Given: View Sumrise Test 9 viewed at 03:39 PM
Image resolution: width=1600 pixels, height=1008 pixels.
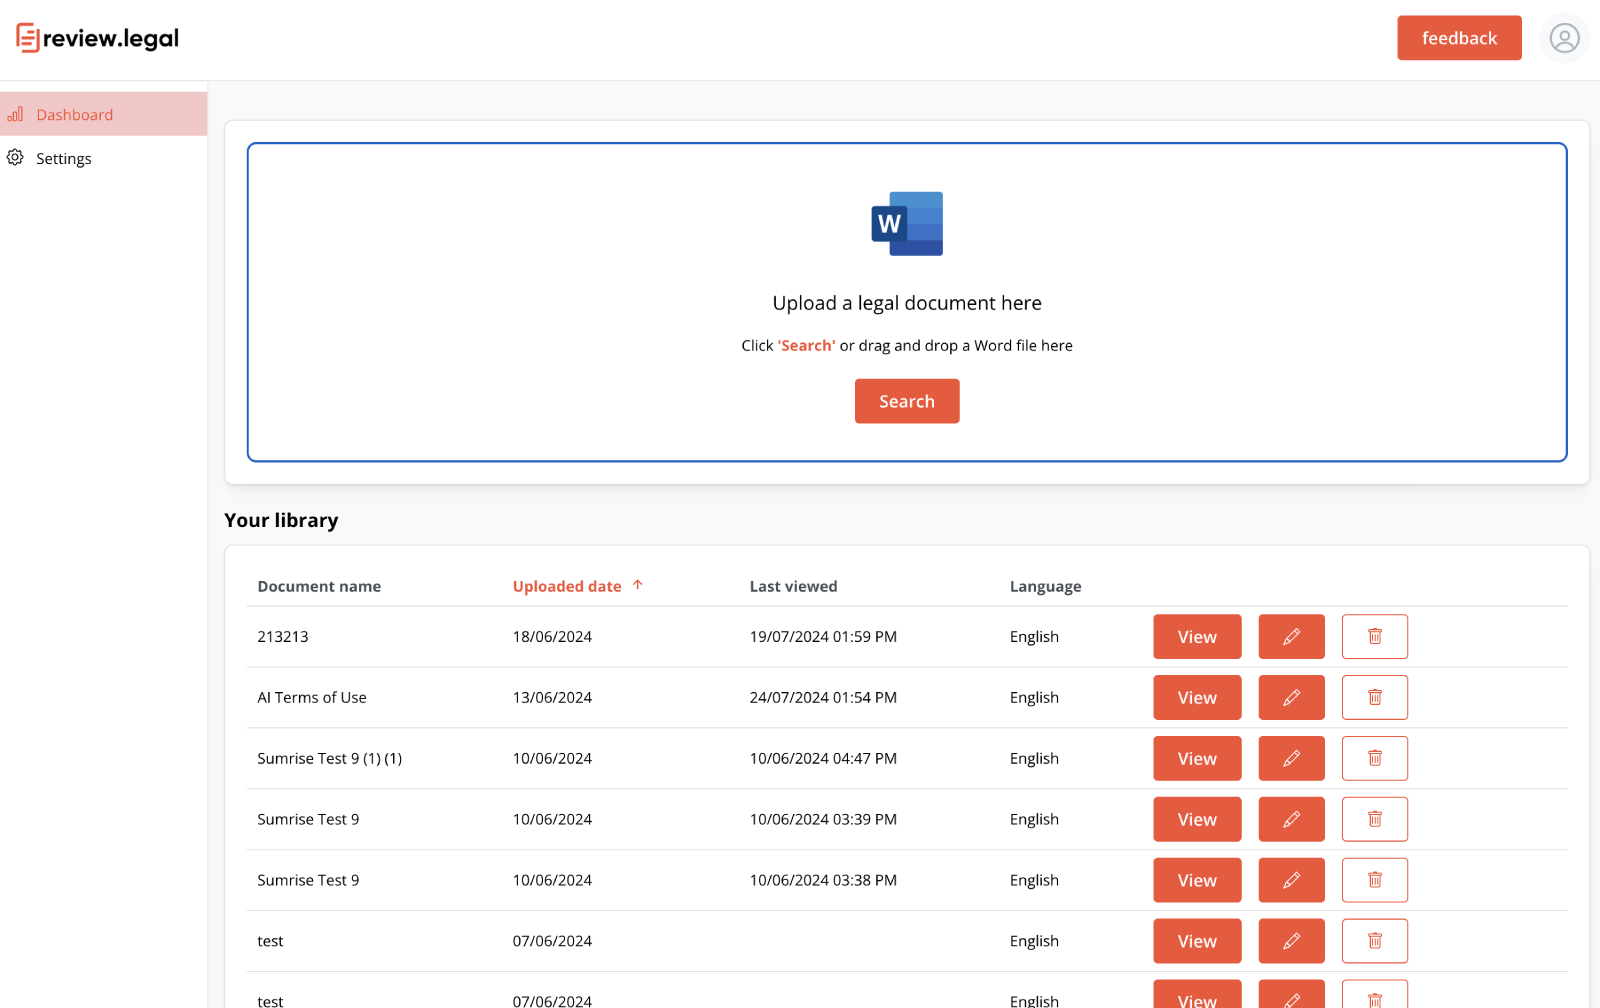Looking at the screenshot, I should coord(1197,820).
